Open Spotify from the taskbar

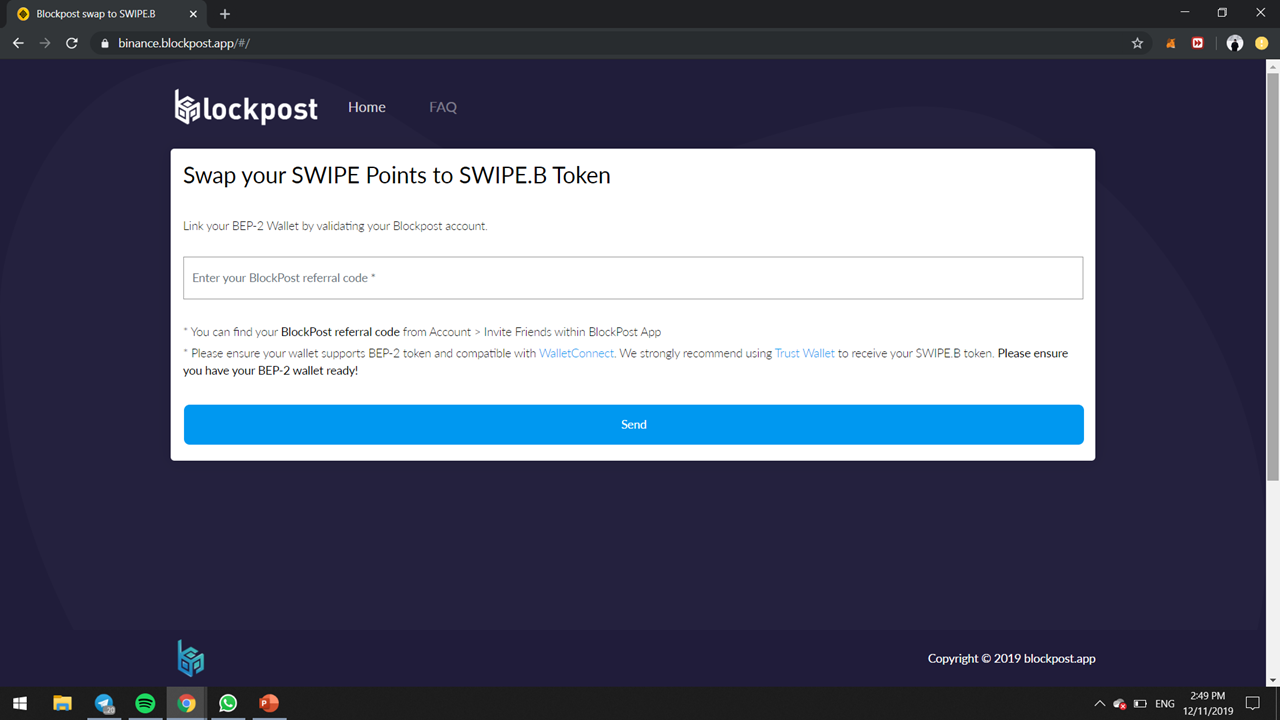point(145,704)
